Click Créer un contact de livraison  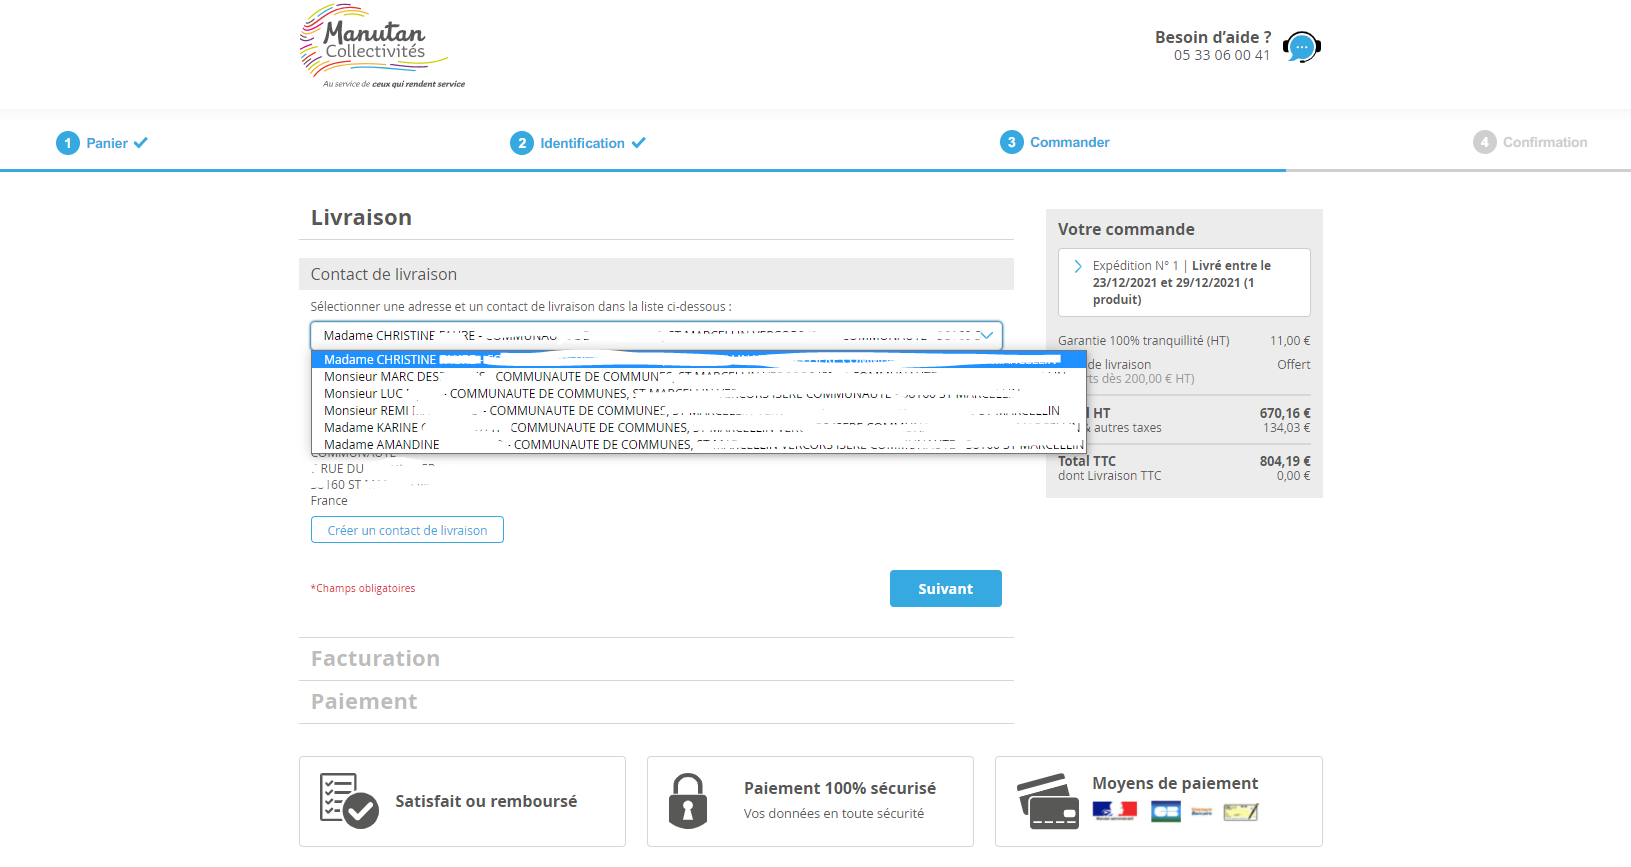[x=407, y=530]
